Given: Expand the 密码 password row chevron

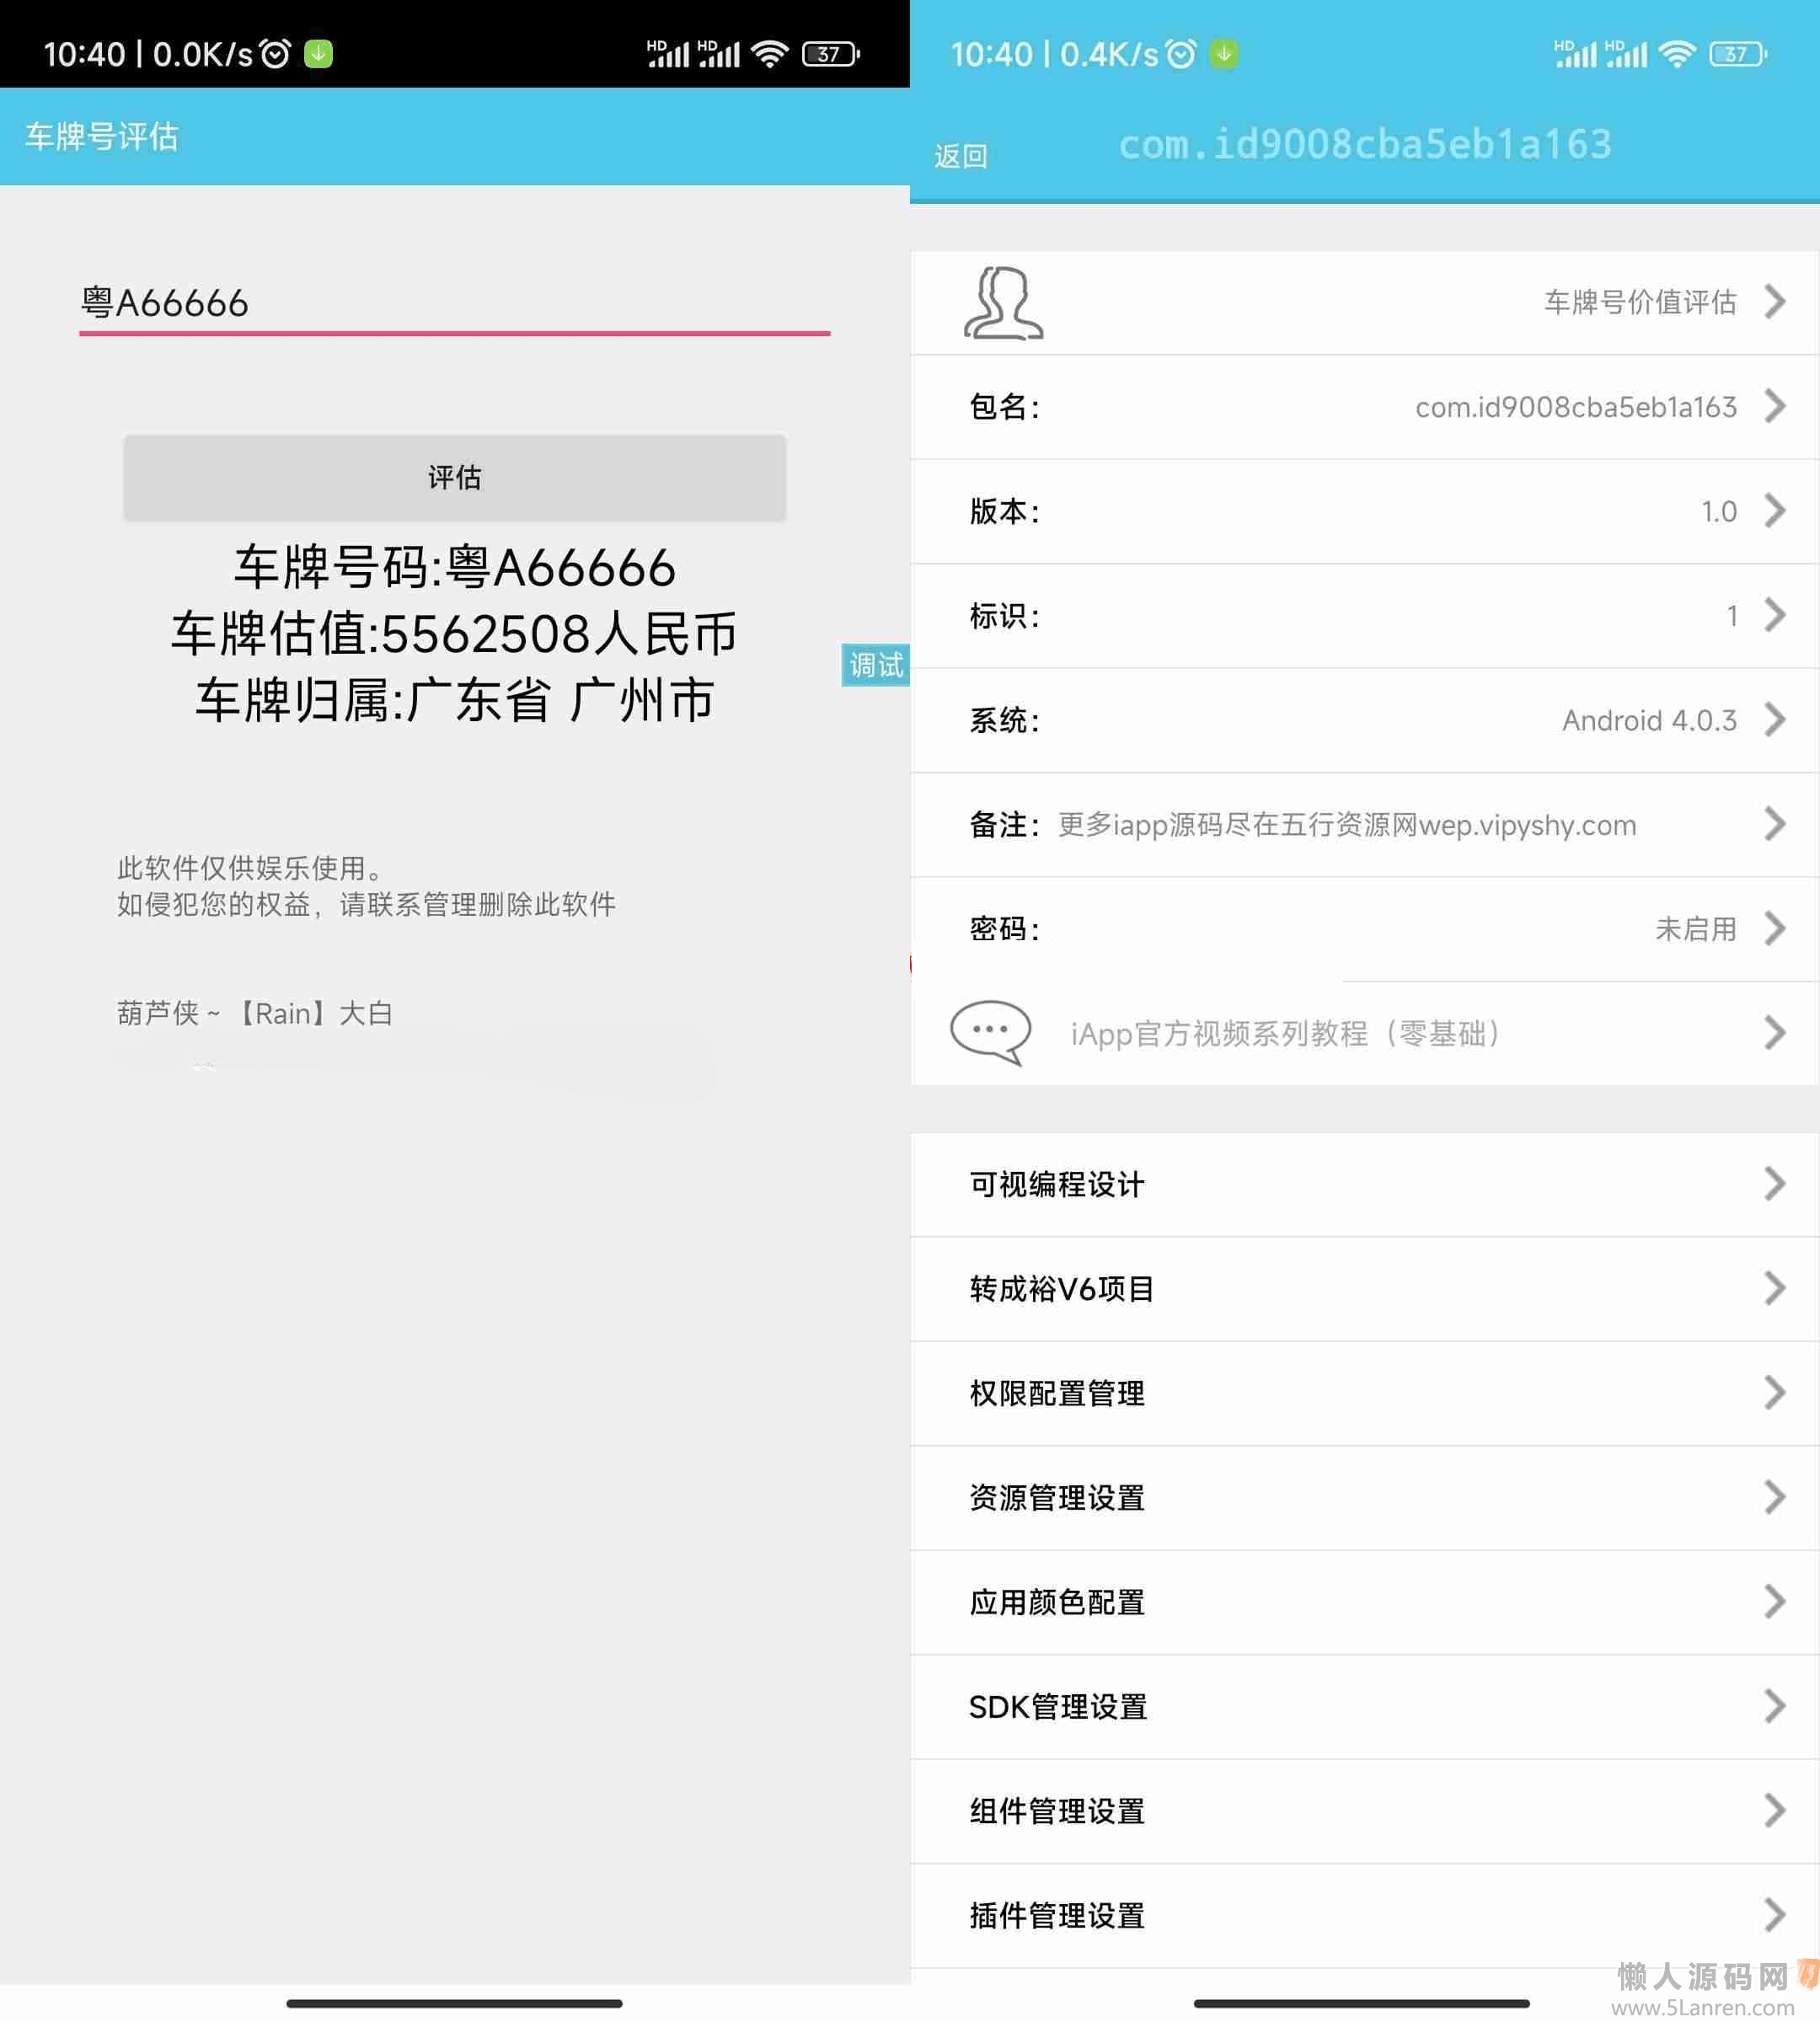Looking at the screenshot, I should pos(1775,929).
